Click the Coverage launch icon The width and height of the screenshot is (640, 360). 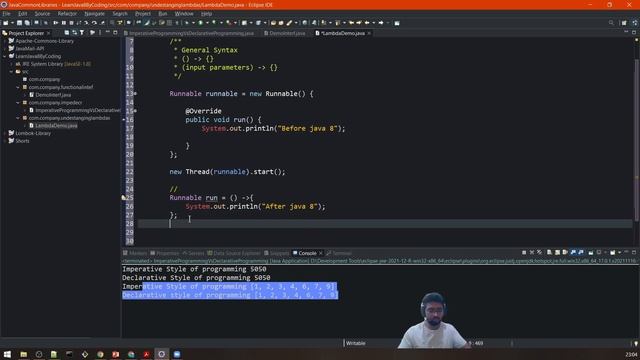(x=213, y=23)
